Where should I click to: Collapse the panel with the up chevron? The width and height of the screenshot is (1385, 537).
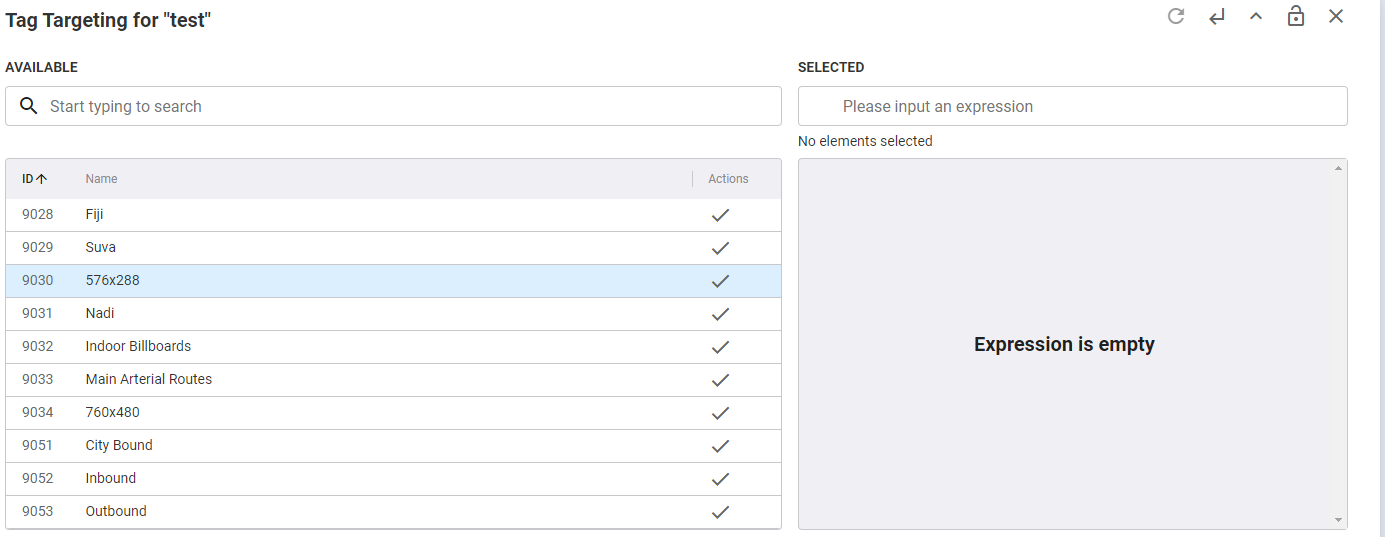pos(1256,16)
